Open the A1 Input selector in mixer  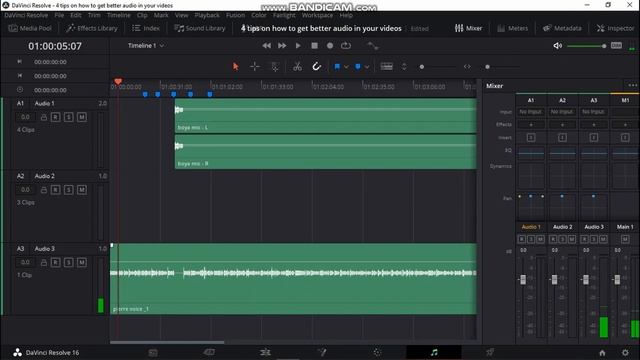pyautogui.click(x=531, y=111)
